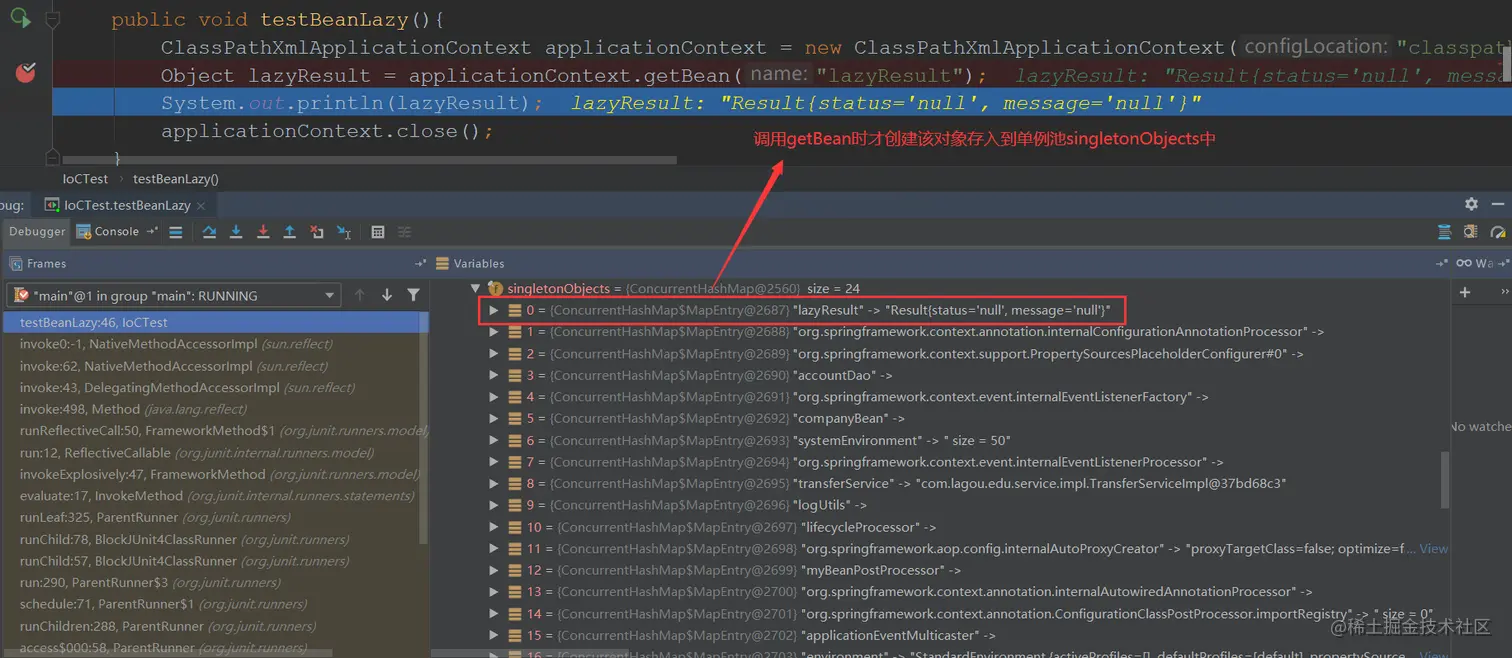Collapse the testBeanLazy method fold marker
This screenshot has width=1512, height=658.
coord(53,19)
